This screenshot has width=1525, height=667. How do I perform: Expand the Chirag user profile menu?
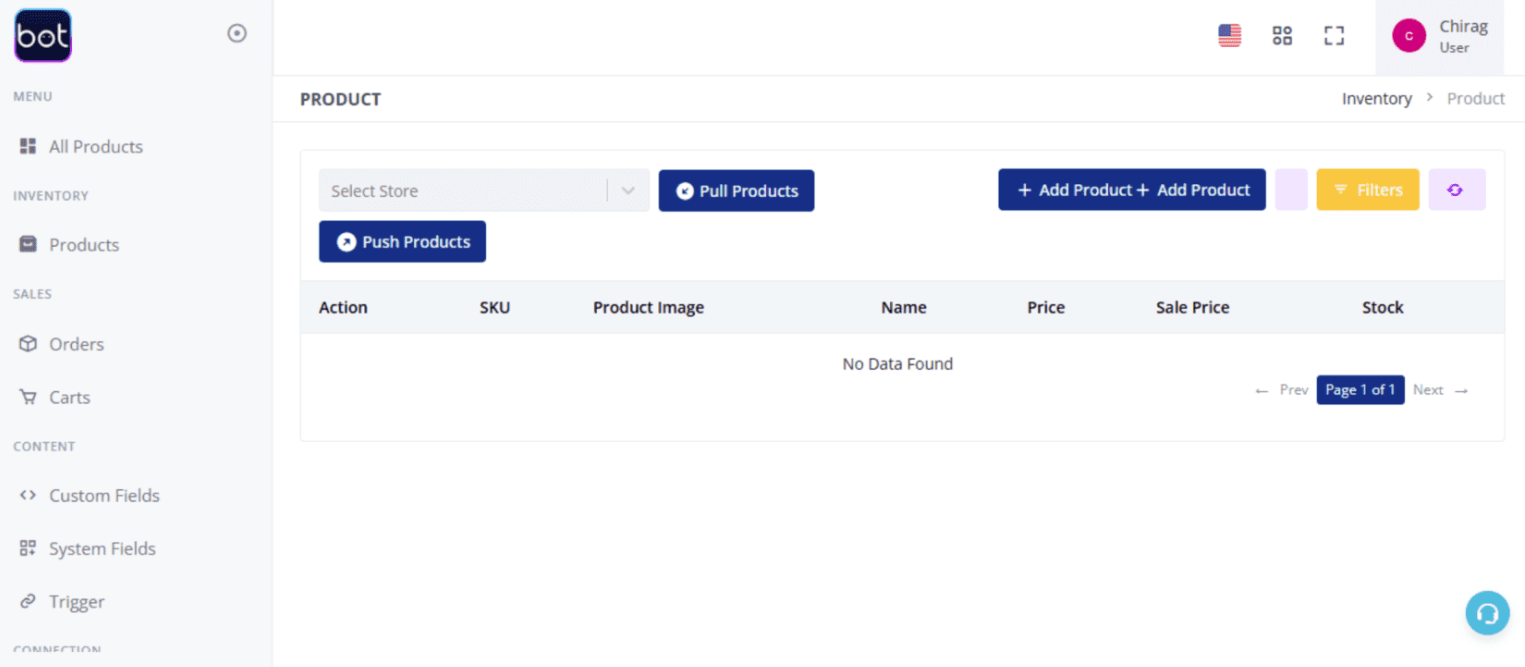[x=1440, y=36]
